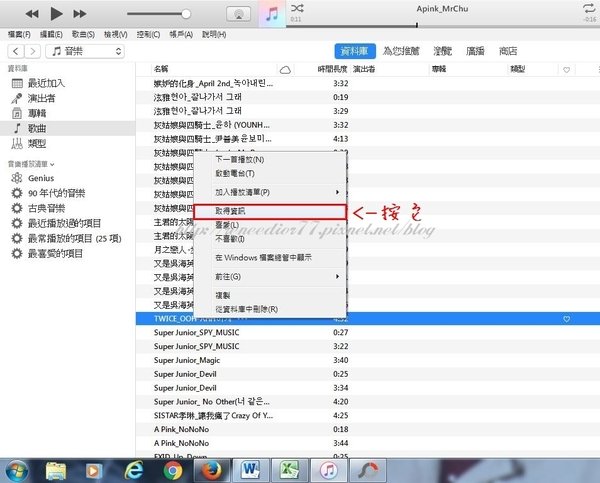Open the 最喜愛的項目 playlist
This screenshot has width=600, height=483.
tap(67, 253)
